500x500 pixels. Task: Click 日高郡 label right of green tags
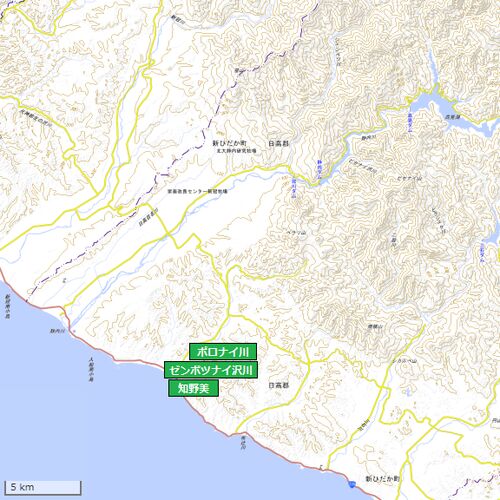pos(279,386)
